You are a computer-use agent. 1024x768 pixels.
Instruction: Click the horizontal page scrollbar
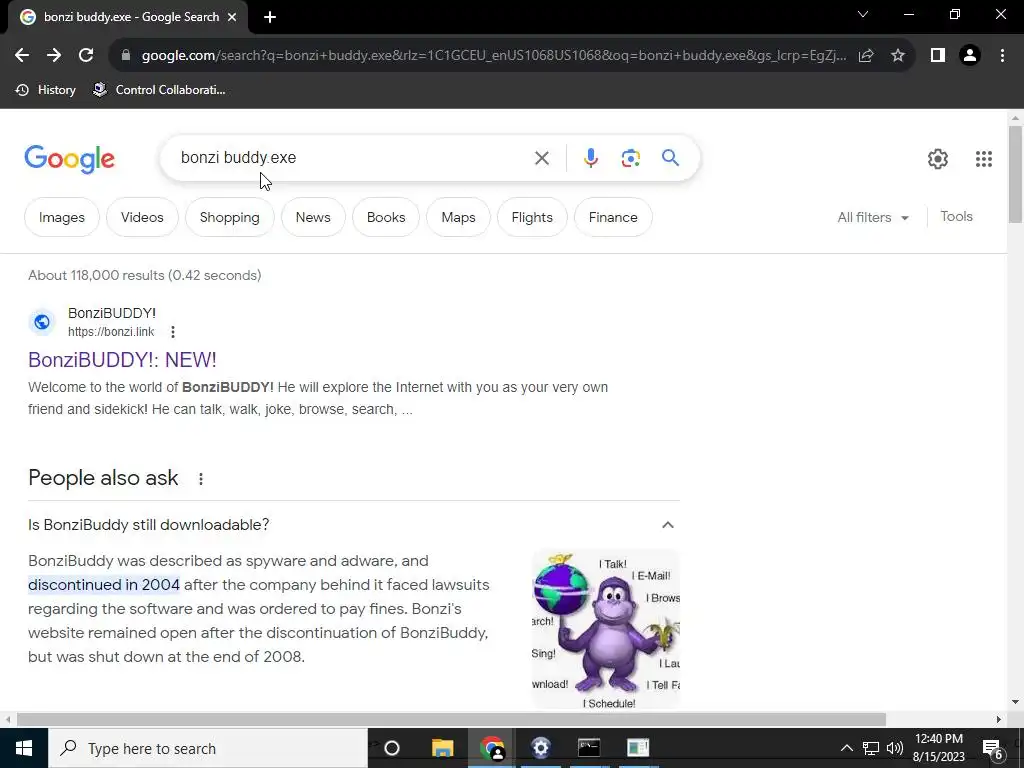451,720
